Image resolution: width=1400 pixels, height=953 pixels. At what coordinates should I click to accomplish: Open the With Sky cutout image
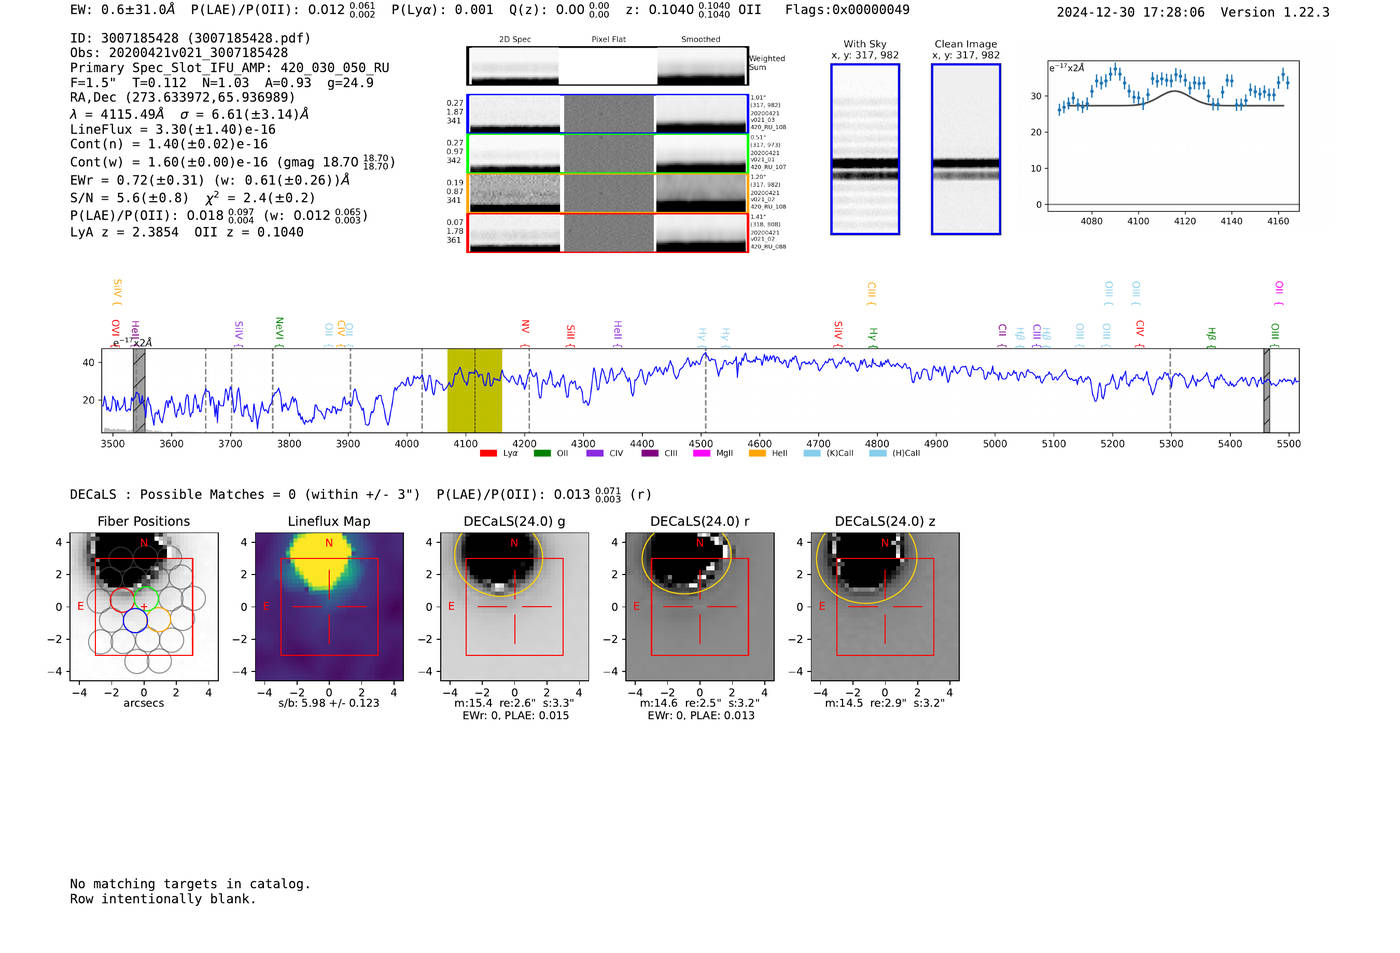click(865, 149)
